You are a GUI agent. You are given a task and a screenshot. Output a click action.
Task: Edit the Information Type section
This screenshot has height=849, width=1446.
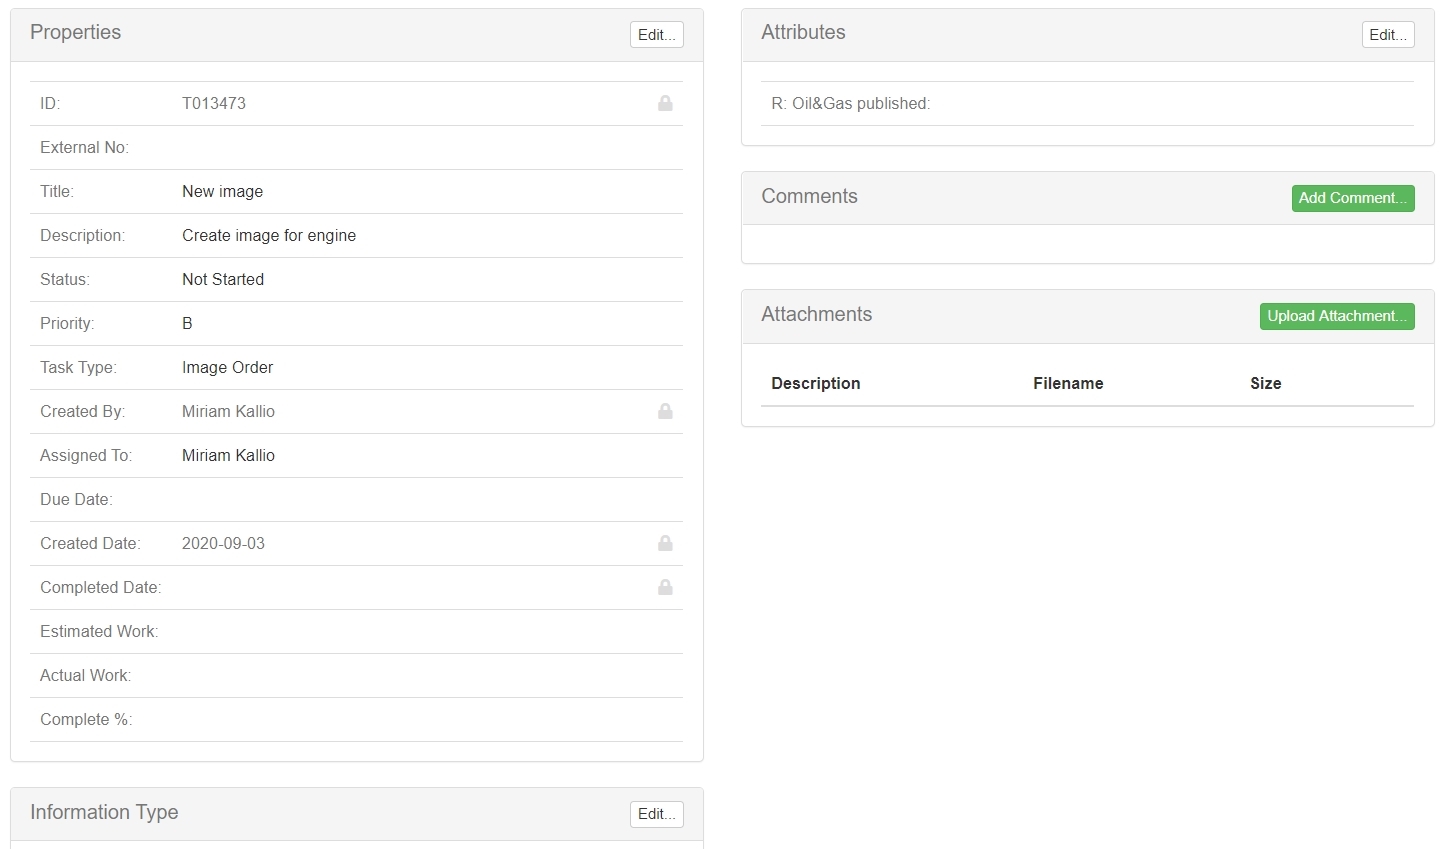[x=656, y=814]
